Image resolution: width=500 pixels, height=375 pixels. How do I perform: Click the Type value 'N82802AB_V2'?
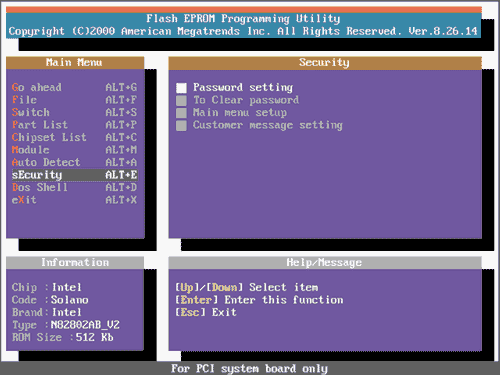coord(85,325)
